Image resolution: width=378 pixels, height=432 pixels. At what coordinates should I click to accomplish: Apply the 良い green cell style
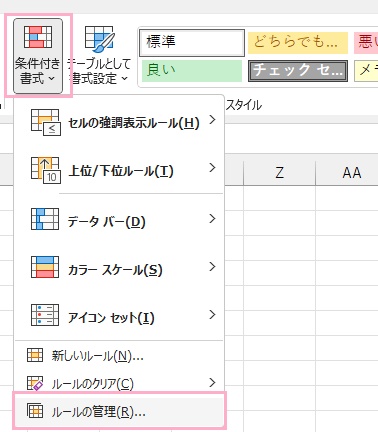pyautogui.click(x=192, y=71)
